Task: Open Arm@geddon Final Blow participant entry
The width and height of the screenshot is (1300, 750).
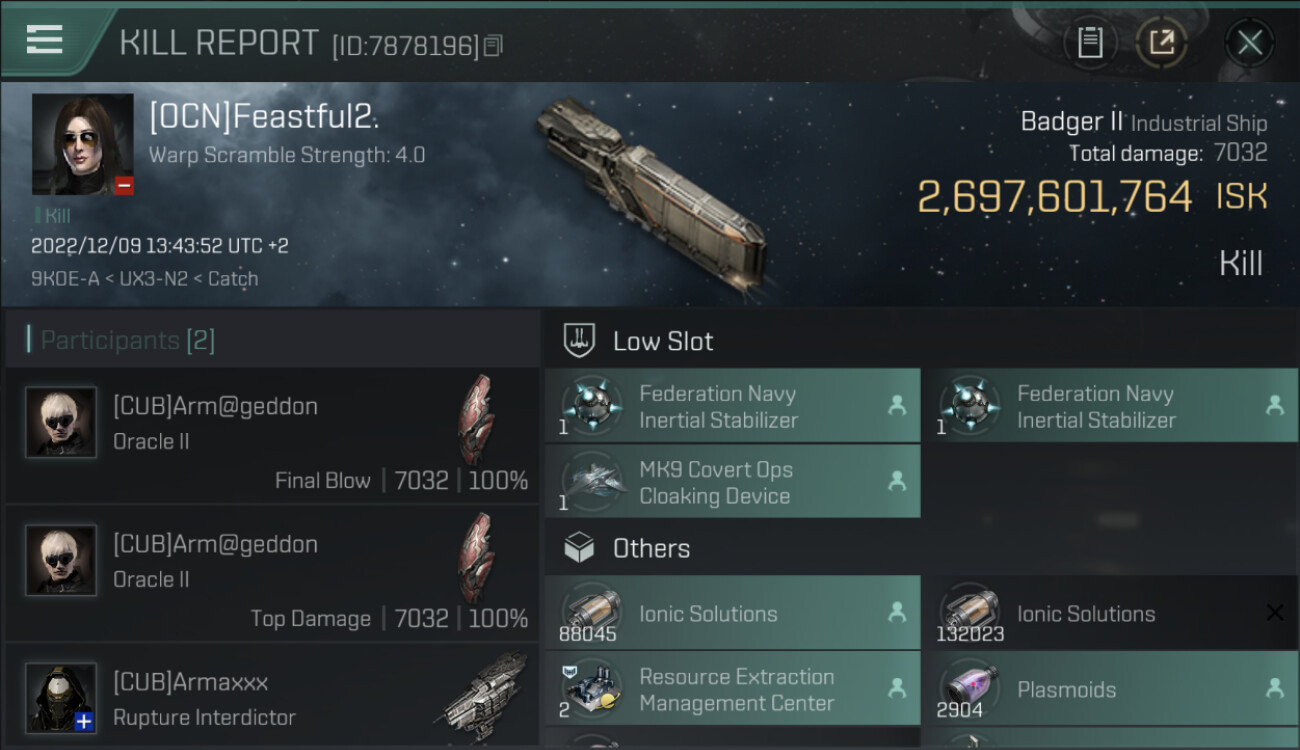Action: [272, 436]
